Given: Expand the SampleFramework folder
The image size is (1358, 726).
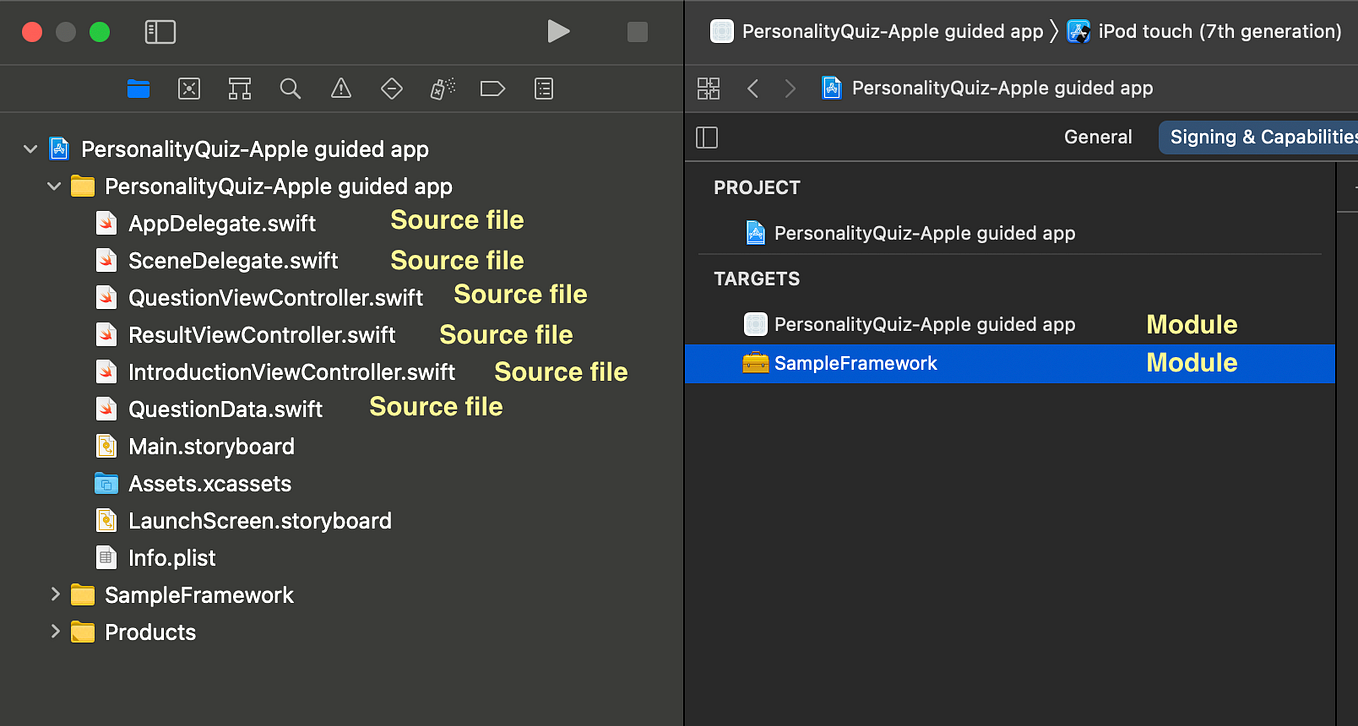Looking at the screenshot, I should (57, 594).
